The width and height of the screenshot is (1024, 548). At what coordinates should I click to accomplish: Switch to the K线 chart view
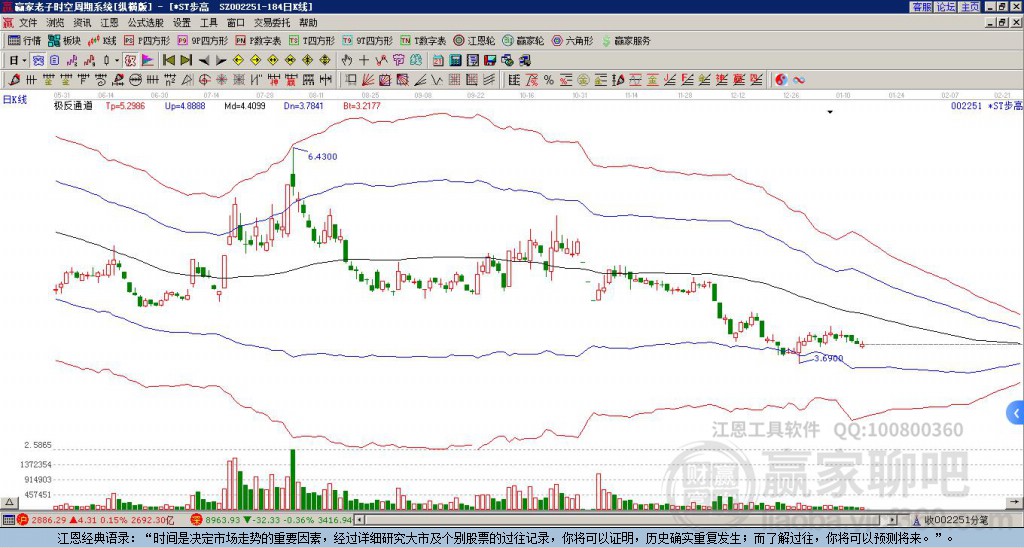click(102, 40)
